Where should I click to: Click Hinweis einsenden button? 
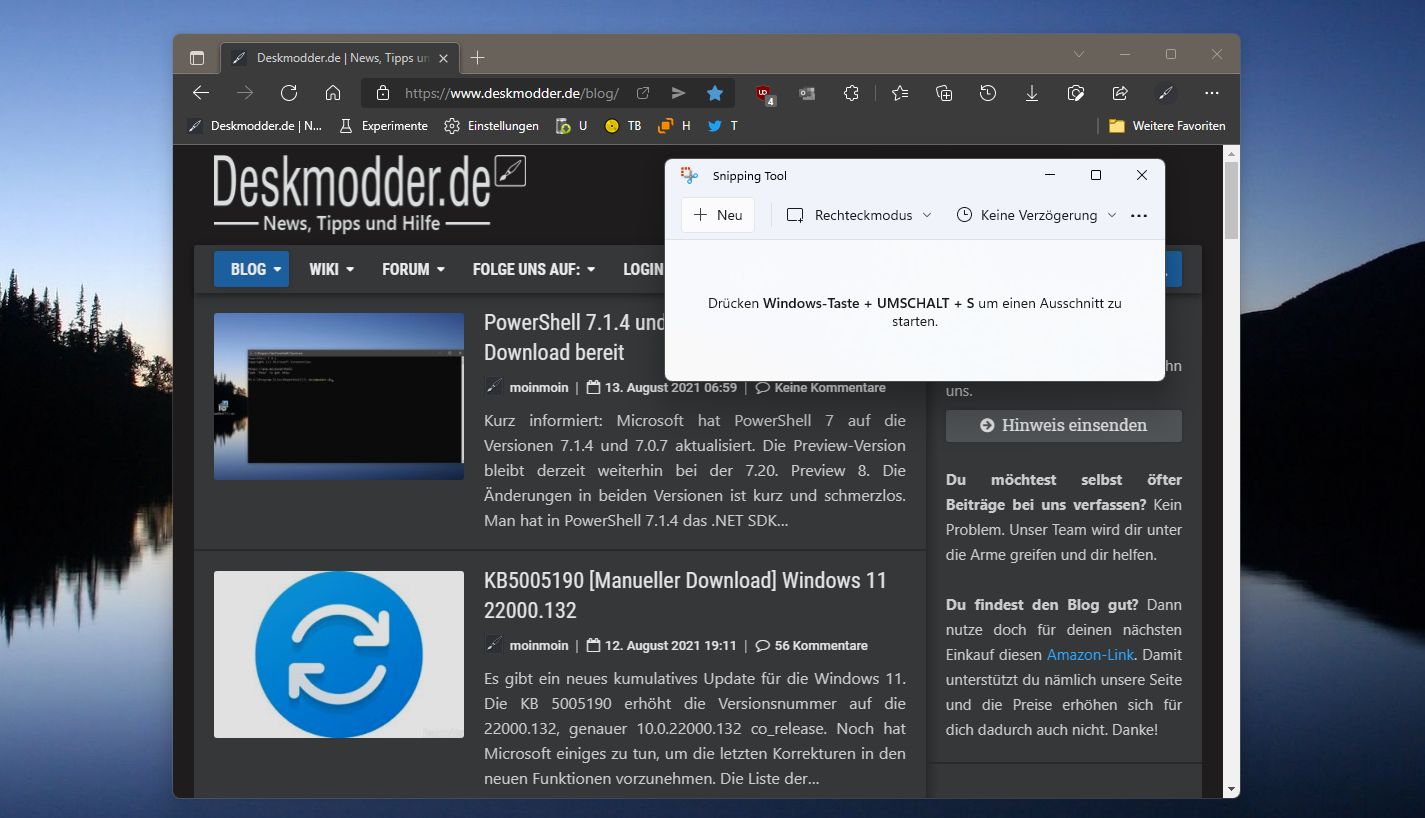coord(1064,425)
